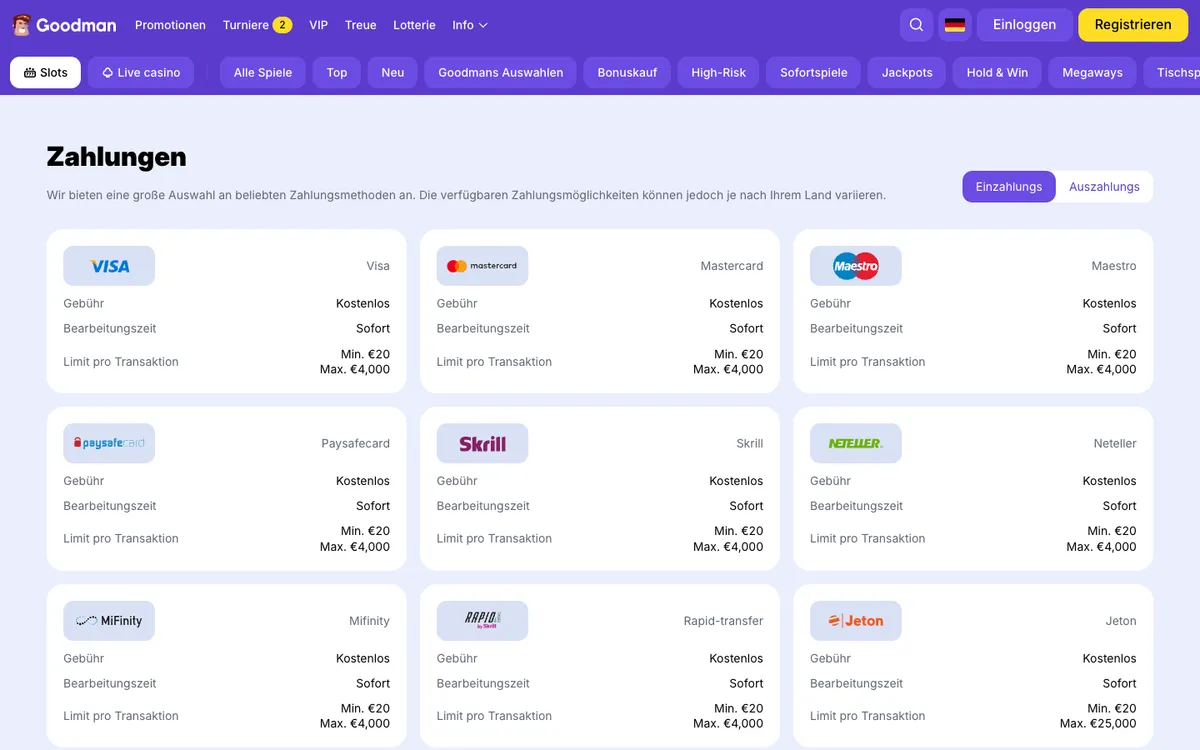Expand the Info dropdown menu
1200x750 pixels.
470,25
